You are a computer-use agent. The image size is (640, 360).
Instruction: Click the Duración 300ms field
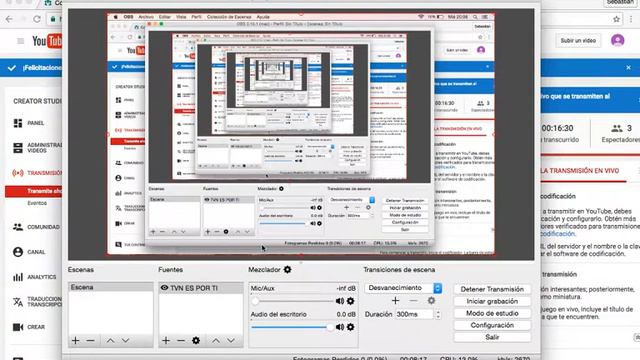coord(414,314)
